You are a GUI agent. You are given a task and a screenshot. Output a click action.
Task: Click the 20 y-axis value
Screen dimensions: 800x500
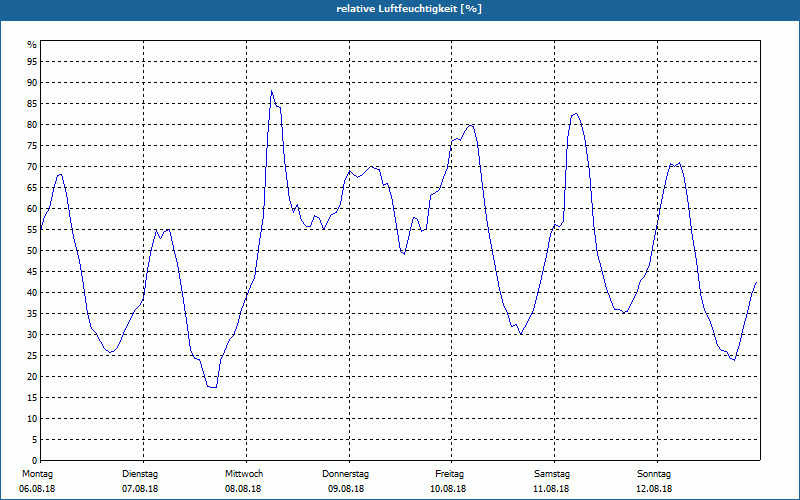click(32, 377)
